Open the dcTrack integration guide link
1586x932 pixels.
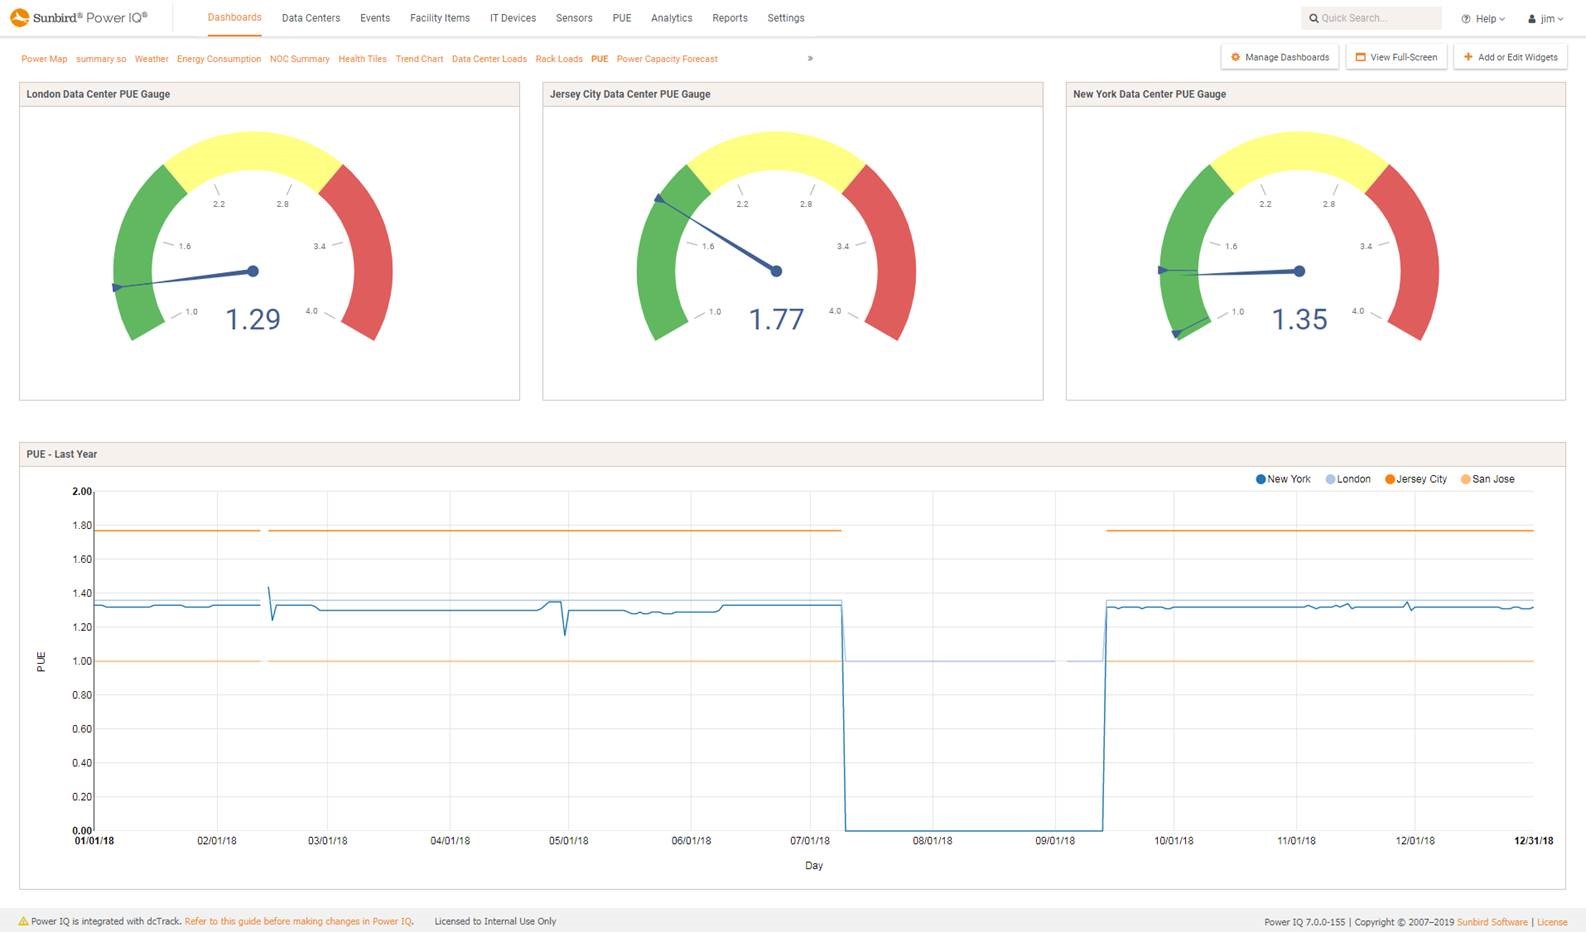(x=298, y=921)
